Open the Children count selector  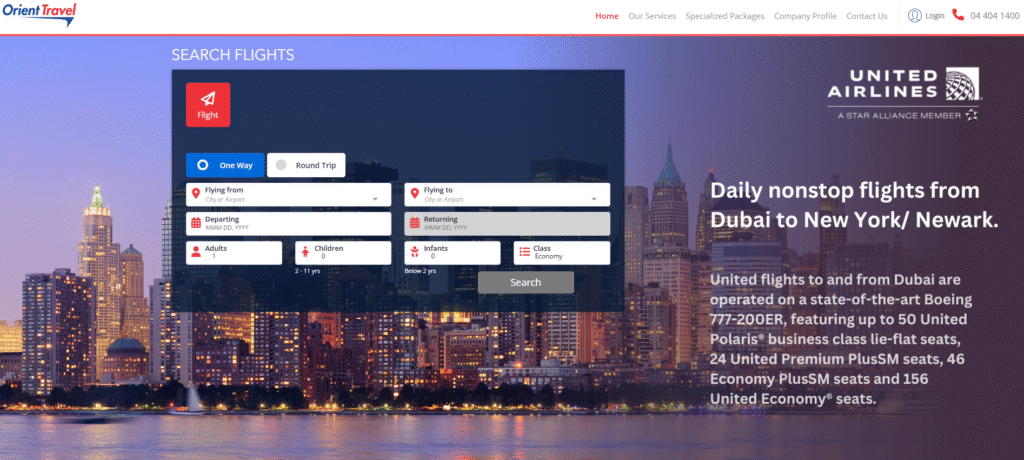[344, 253]
